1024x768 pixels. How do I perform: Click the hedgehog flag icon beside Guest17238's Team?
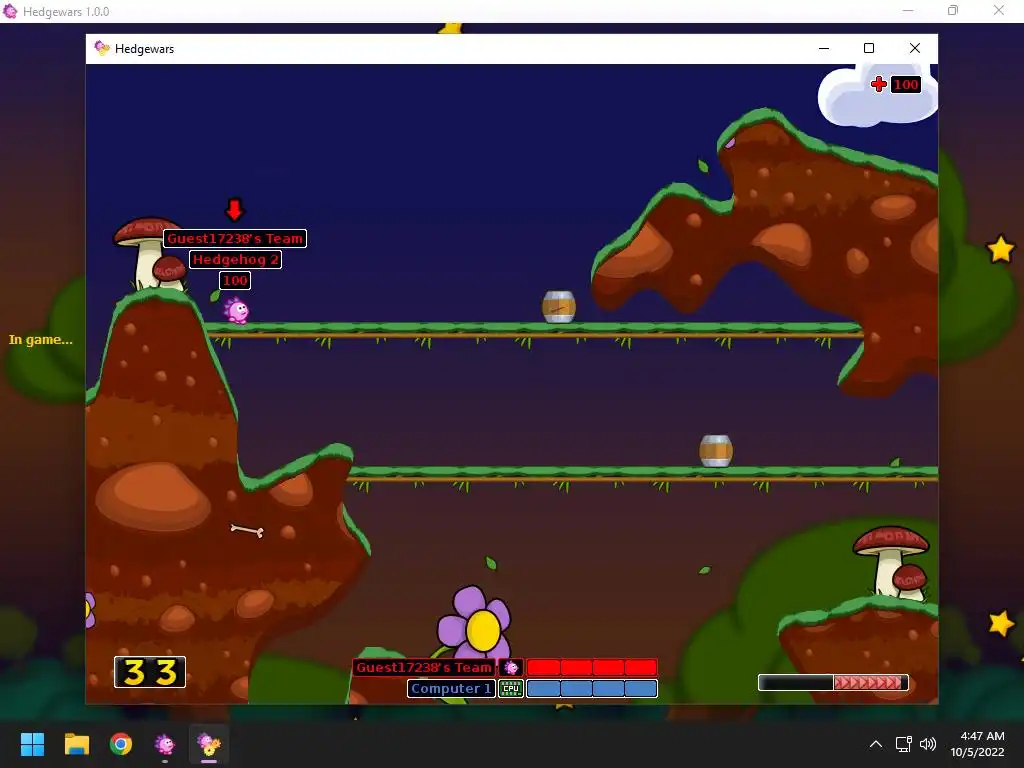tap(511, 667)
